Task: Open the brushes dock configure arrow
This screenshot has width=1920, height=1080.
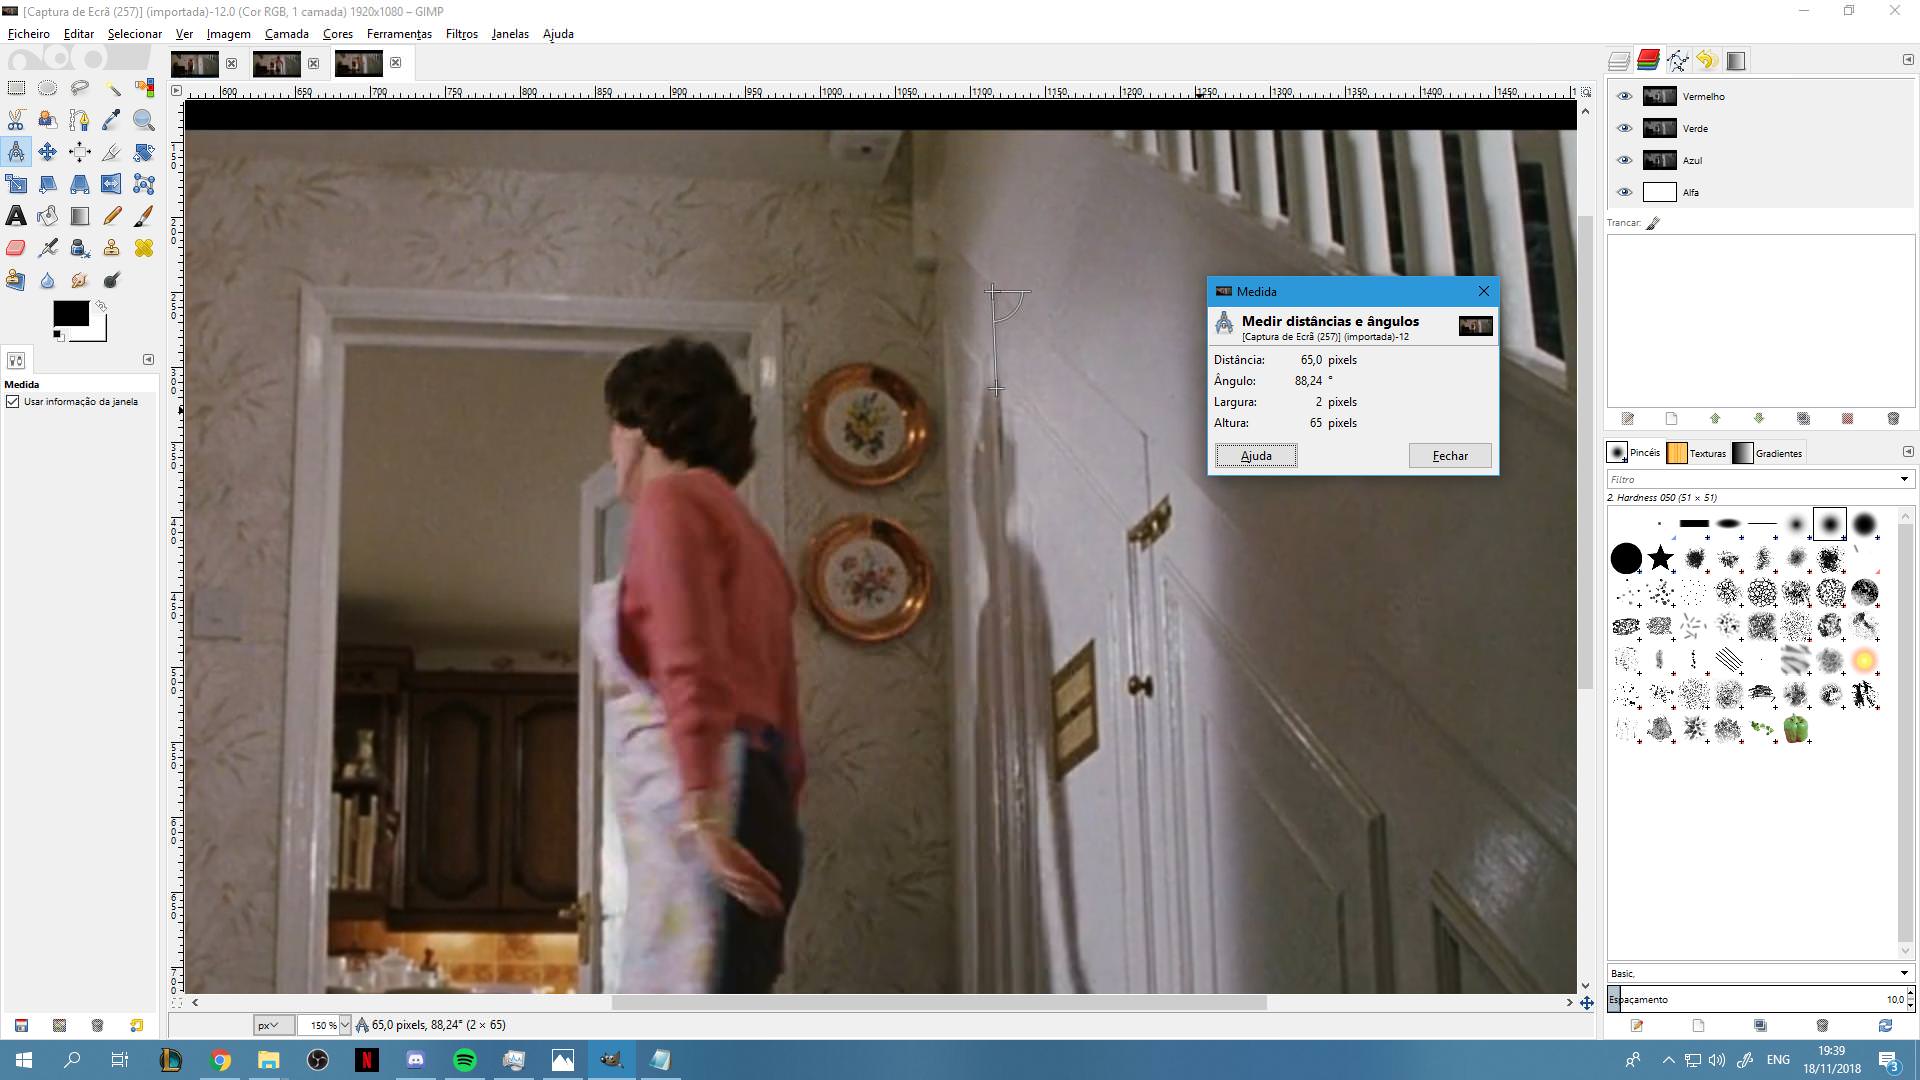Action: point(1908,452)
